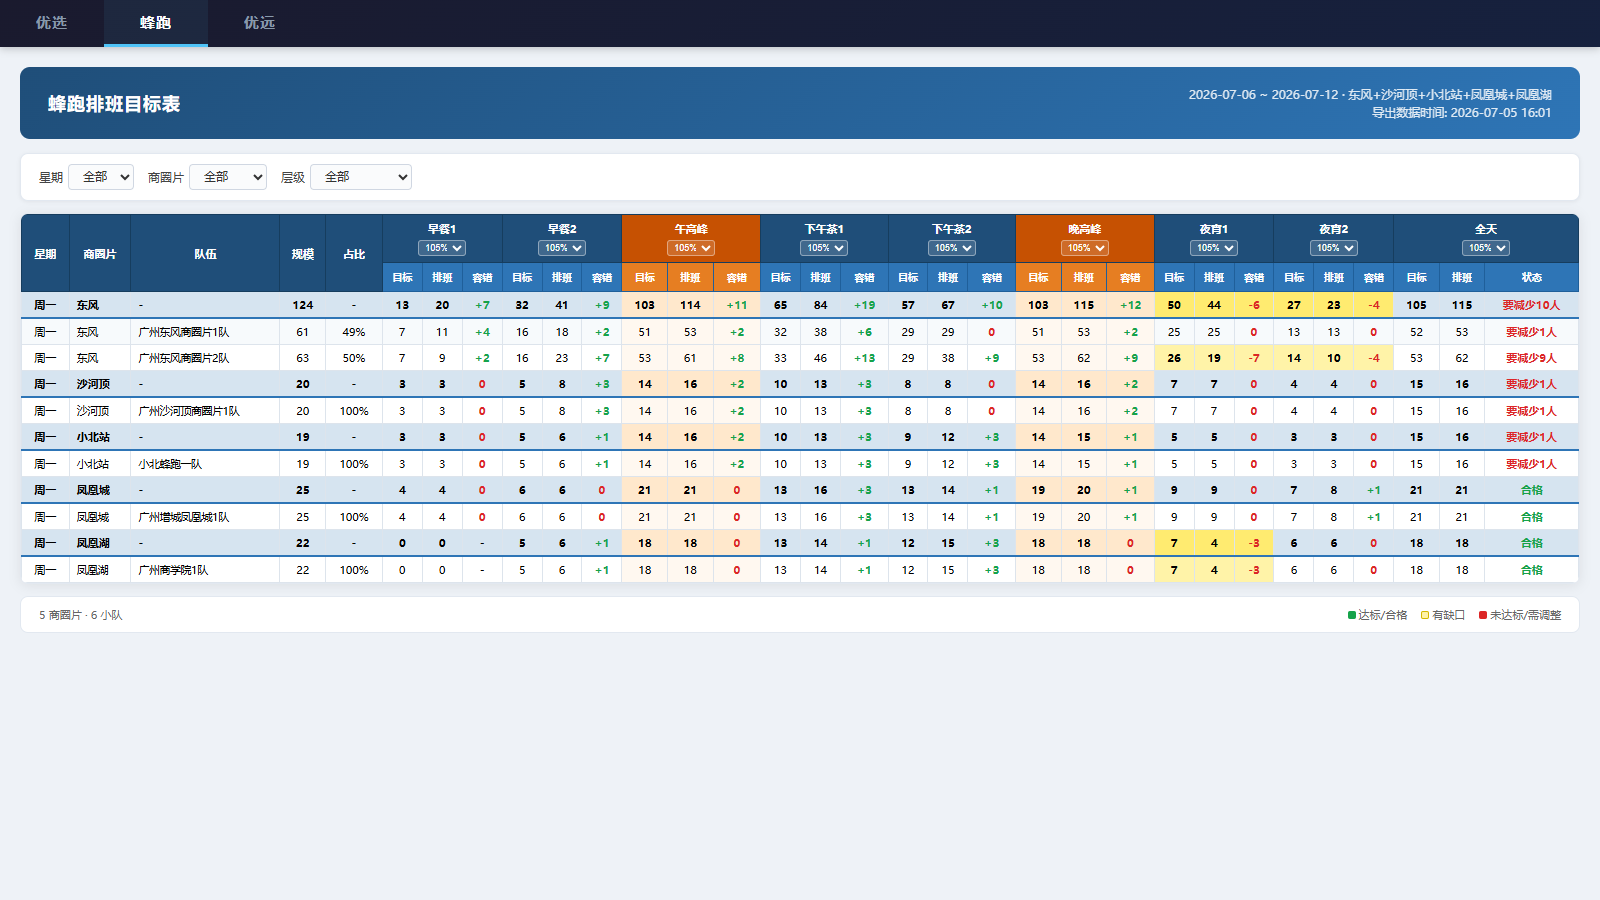This screenshot has width=1600, height=900.
Task: Click the 凤凰湖 summary row name
Action: pyautogui.click(x=93, y=543)
